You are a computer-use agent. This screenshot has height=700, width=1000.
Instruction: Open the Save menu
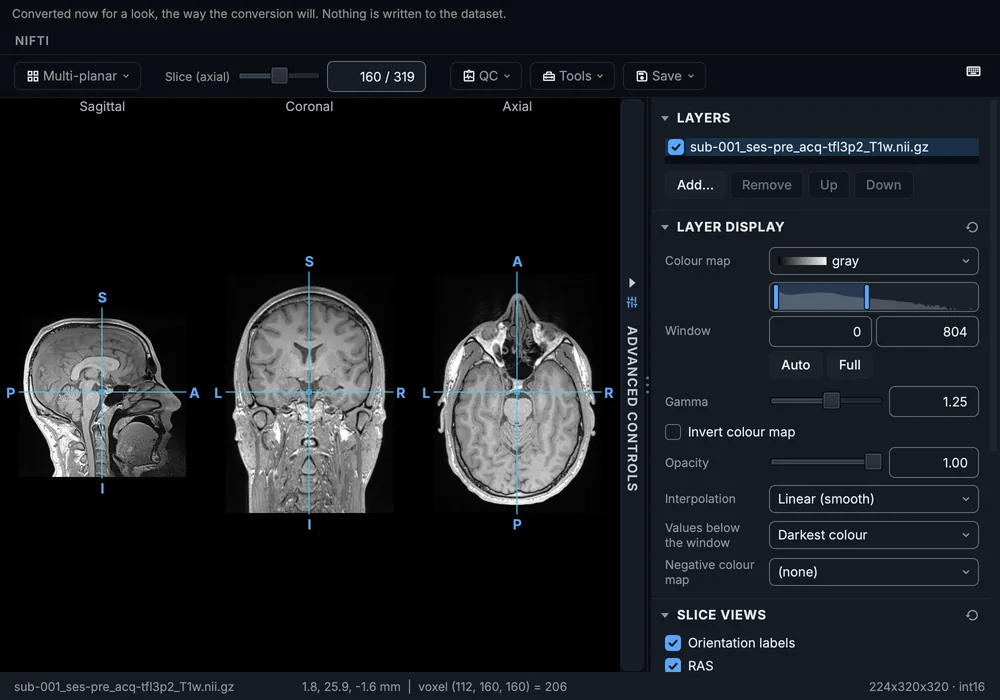pyautogui.click(x=664, y=77)
